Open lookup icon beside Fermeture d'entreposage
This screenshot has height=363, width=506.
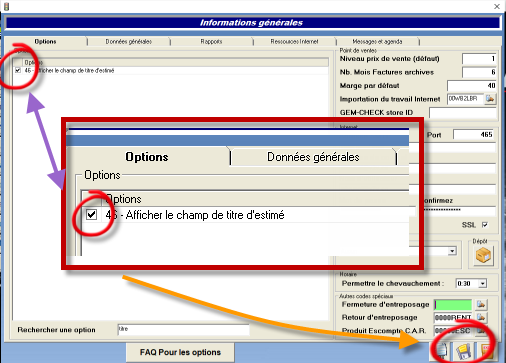(x=481, y=304)
